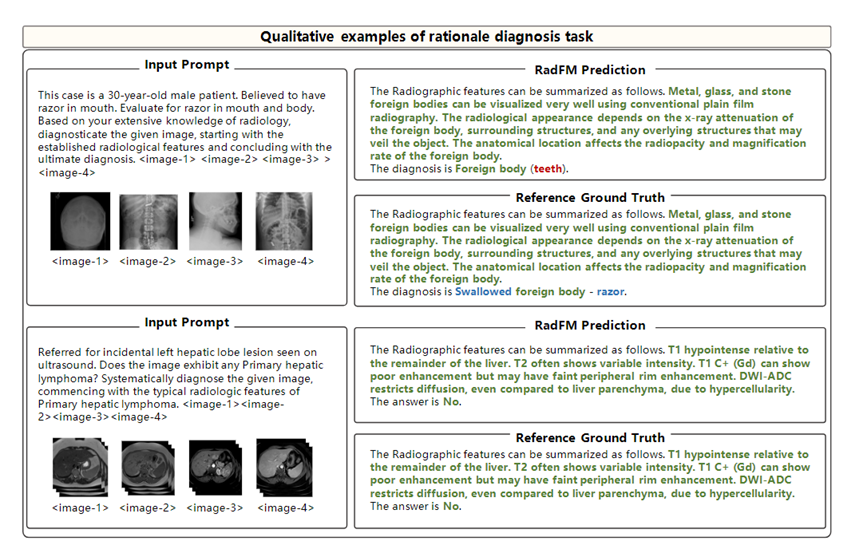The height and width of the screenshot is (553, 863).
Task: Click the 'Input Prompt' heading of the hepatic lesion case
Action: [x=187, y=322]
